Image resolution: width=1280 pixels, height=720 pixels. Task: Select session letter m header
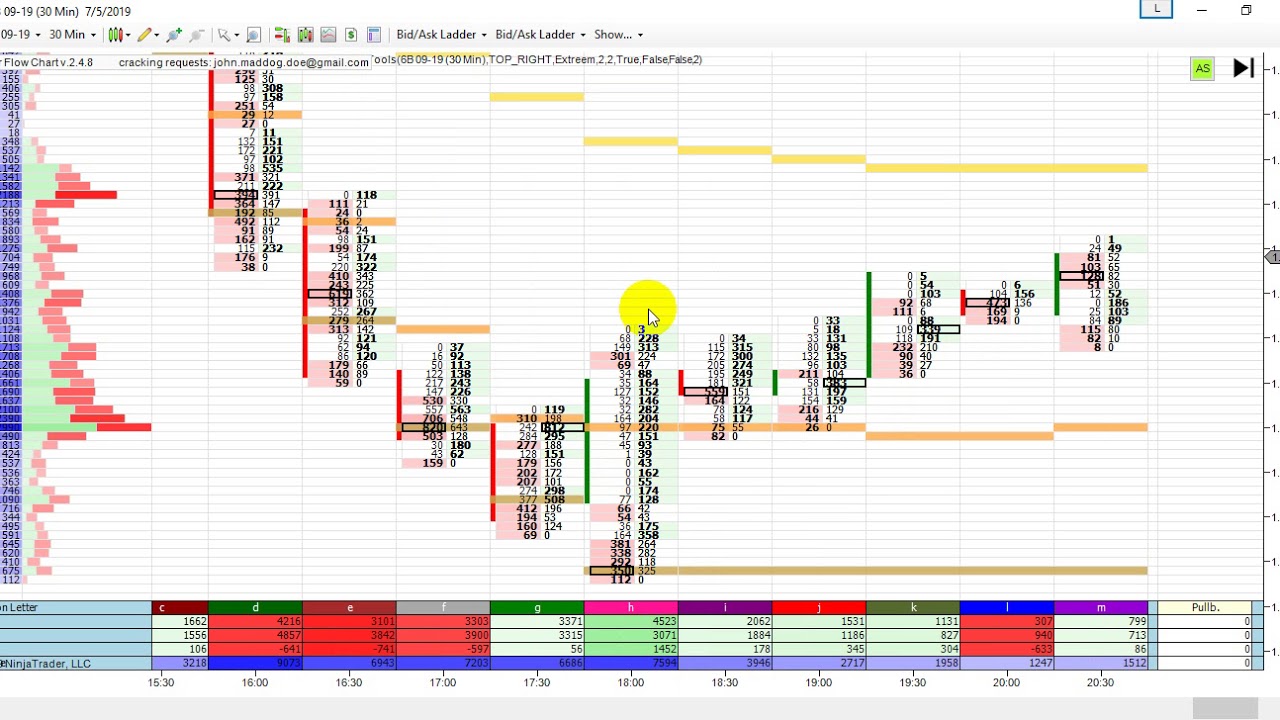pyautogui.click(x=1101, y=608)
